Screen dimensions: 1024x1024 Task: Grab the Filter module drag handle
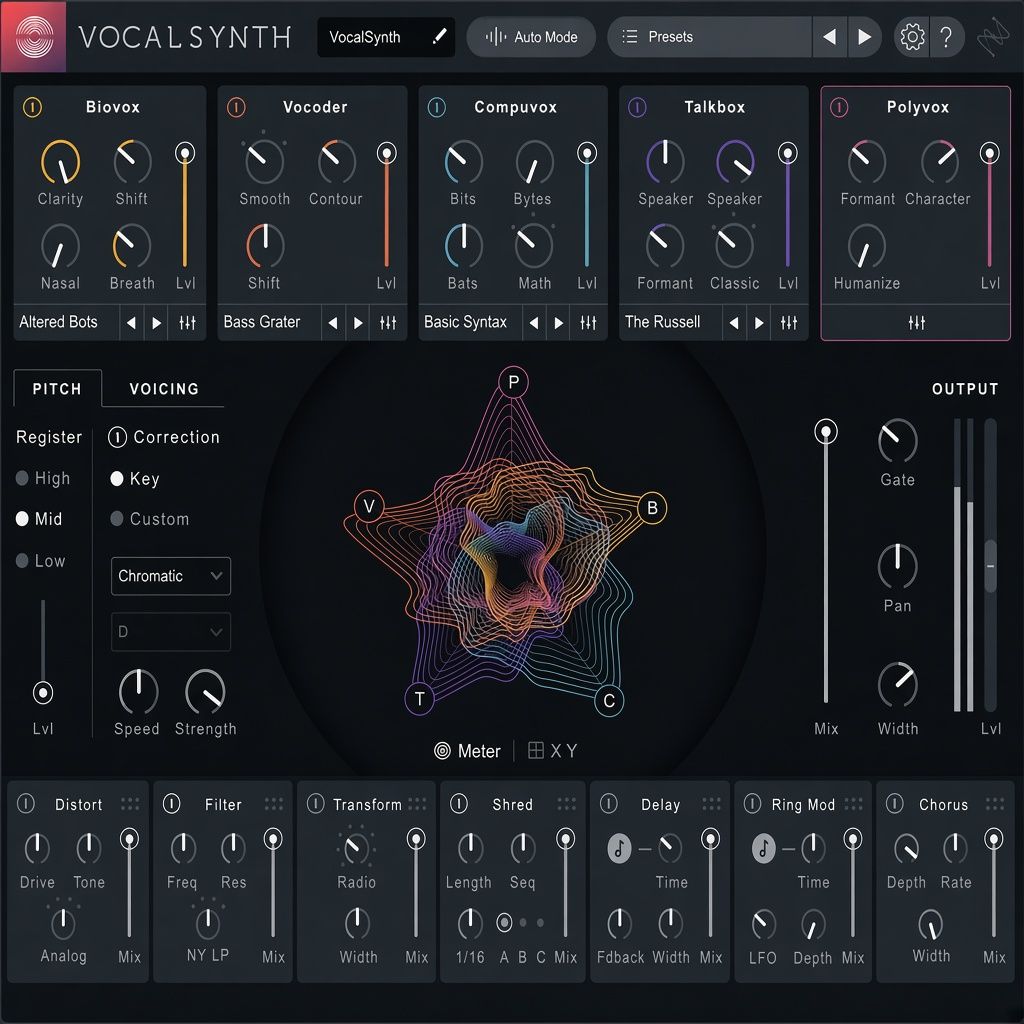click(x=274, y=804)
